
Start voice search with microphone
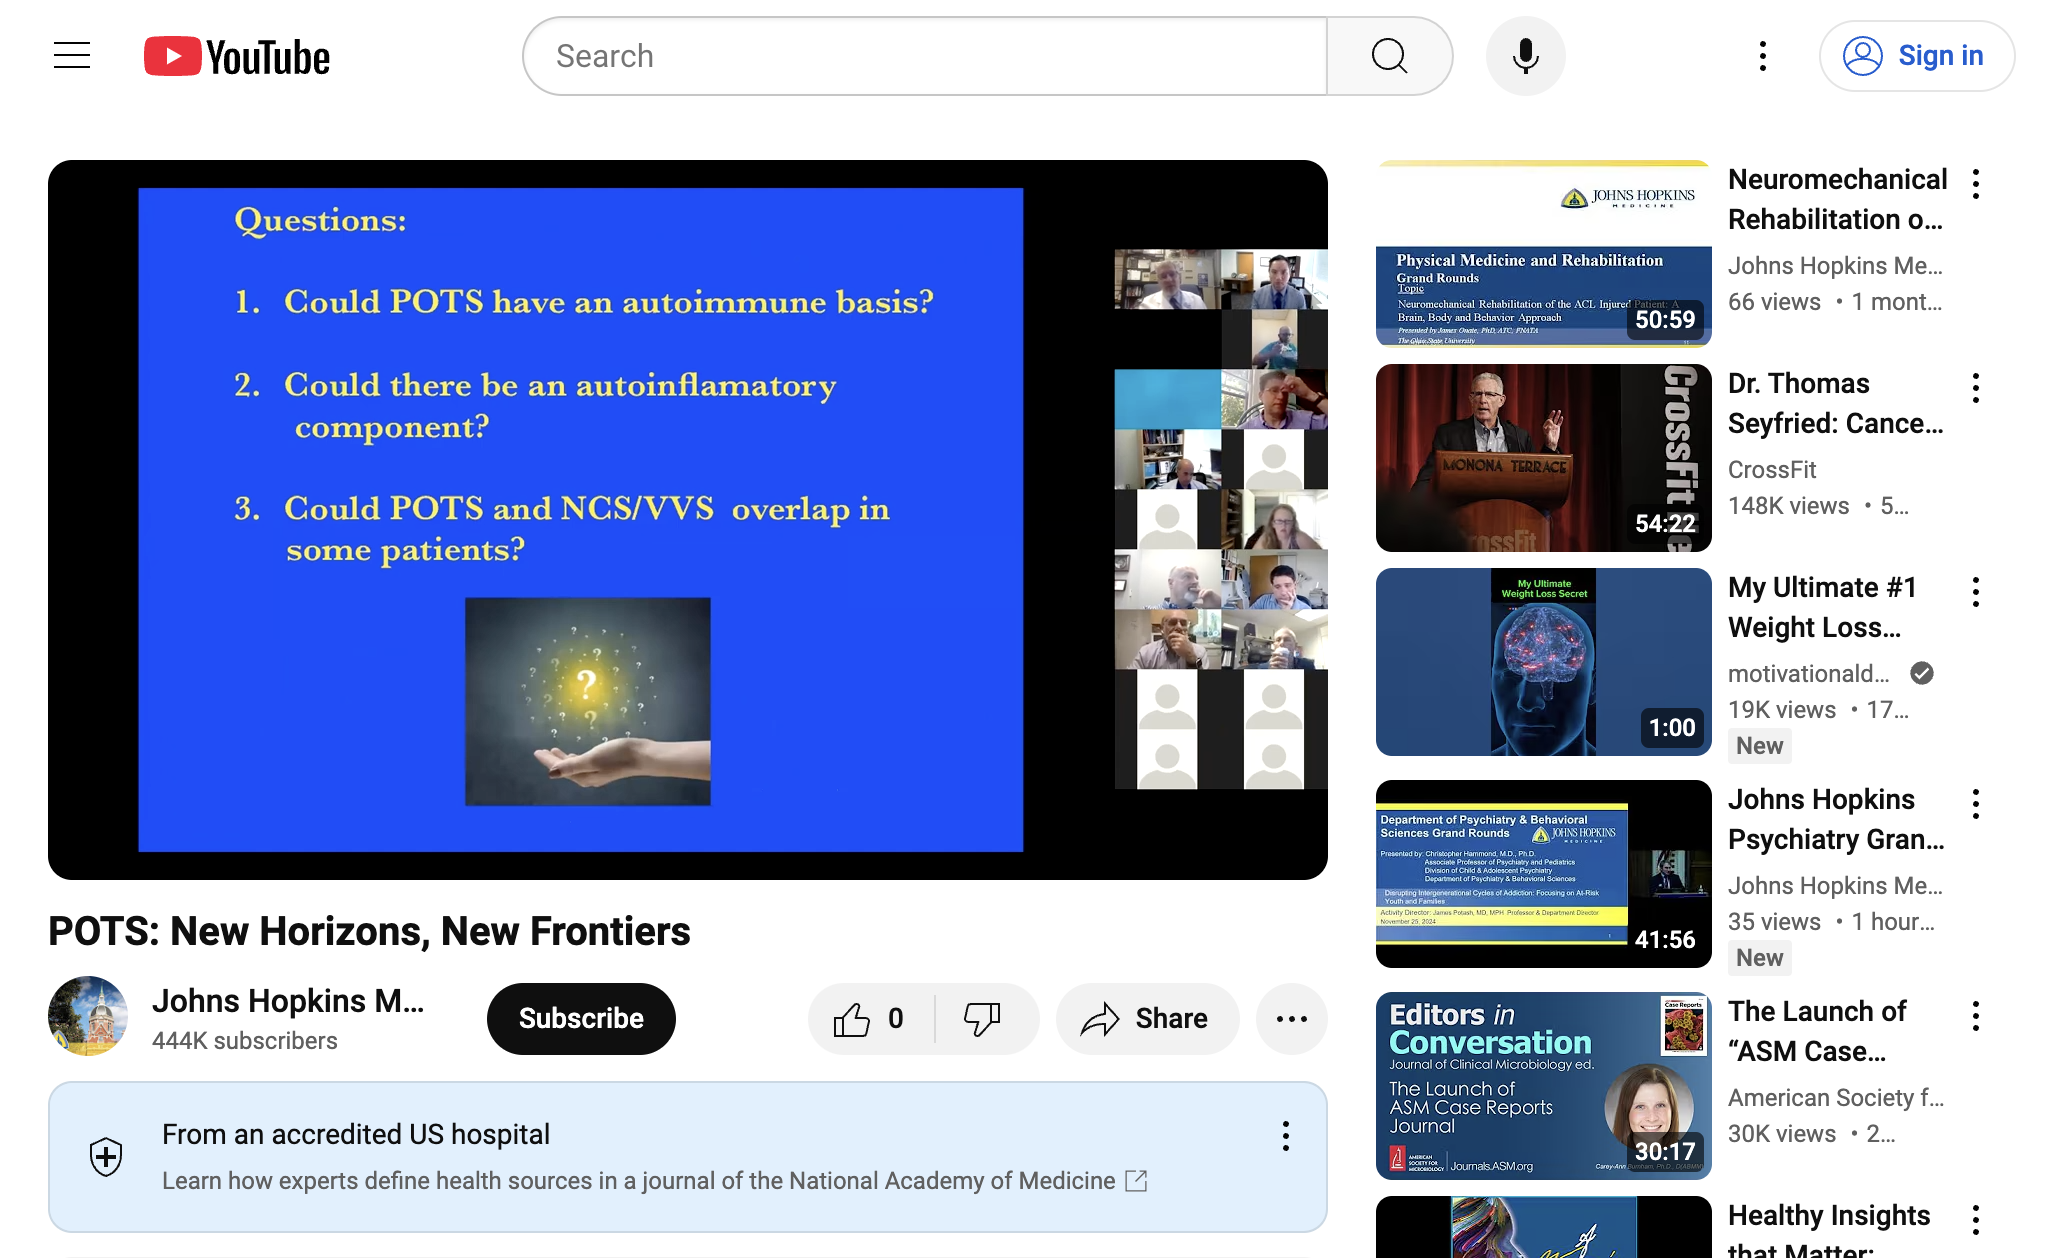click(x=1525, y=56)
